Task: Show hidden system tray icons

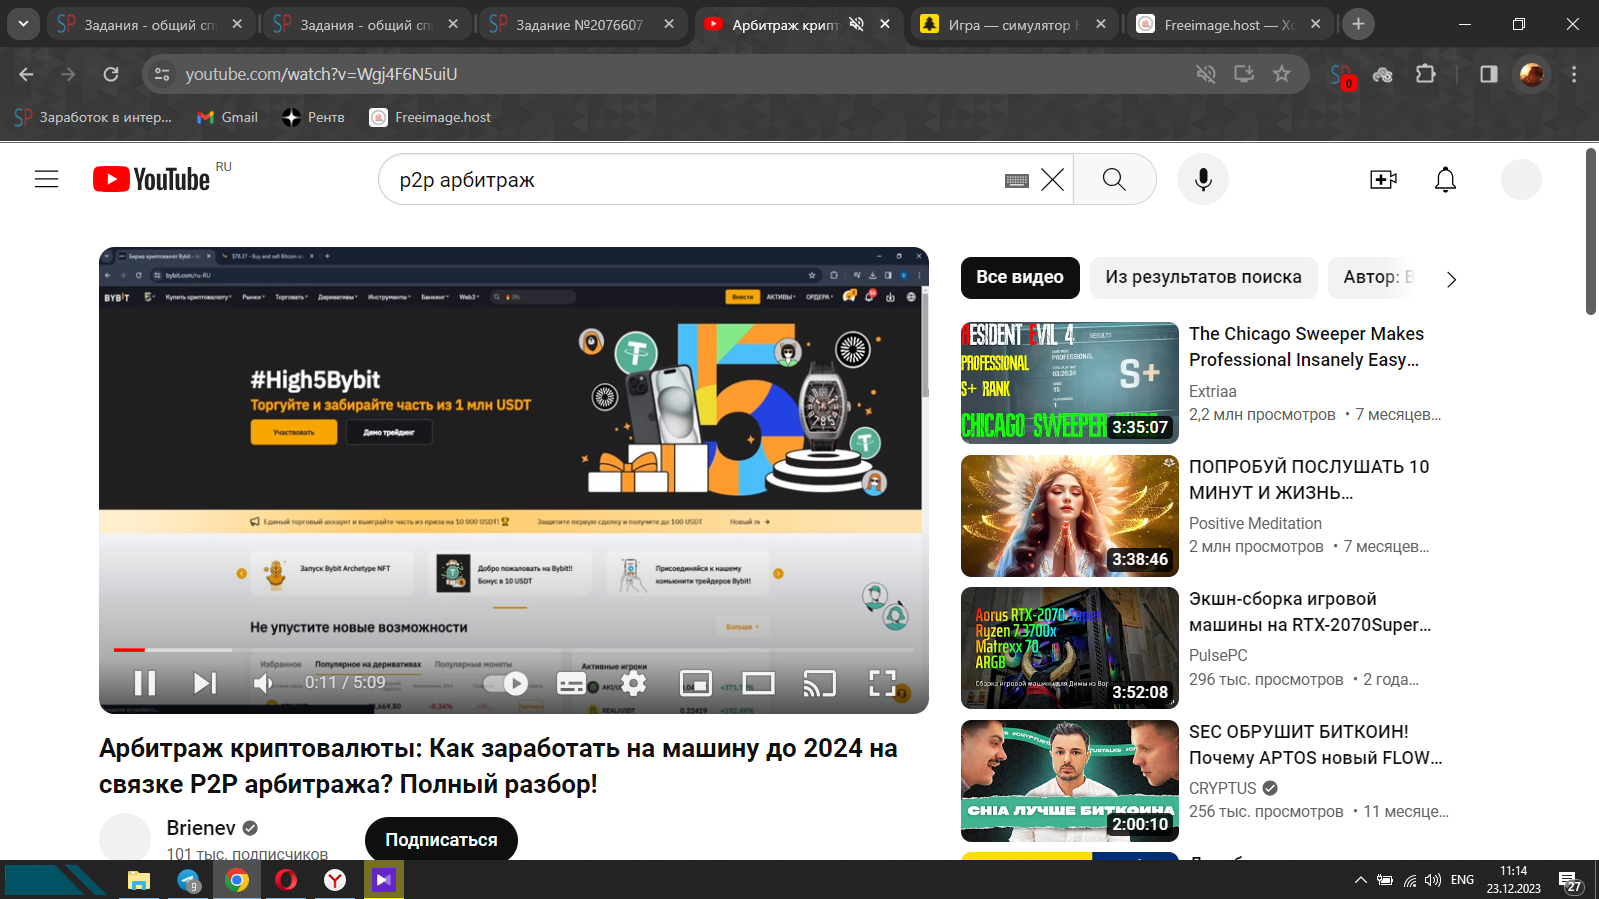Action: point(1360,880)
